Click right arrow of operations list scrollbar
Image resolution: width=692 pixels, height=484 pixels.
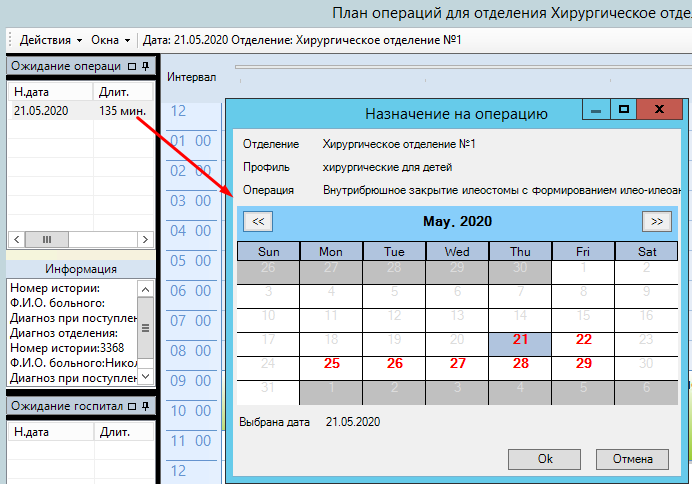[x=145, y=240]
